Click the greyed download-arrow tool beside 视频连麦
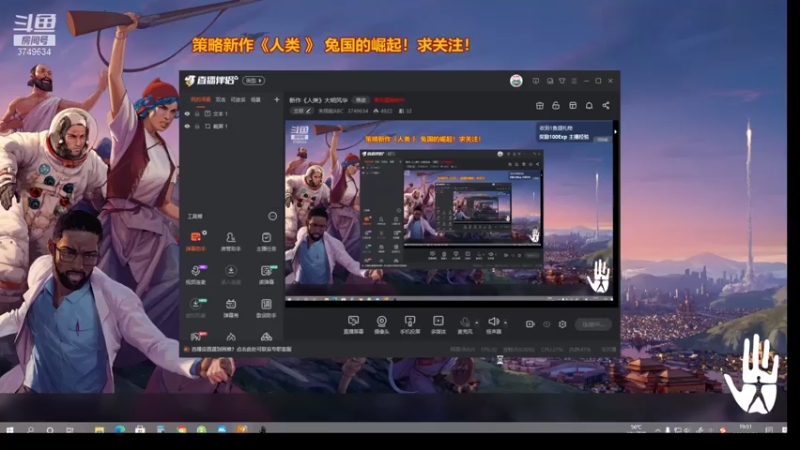 point(231,274)
